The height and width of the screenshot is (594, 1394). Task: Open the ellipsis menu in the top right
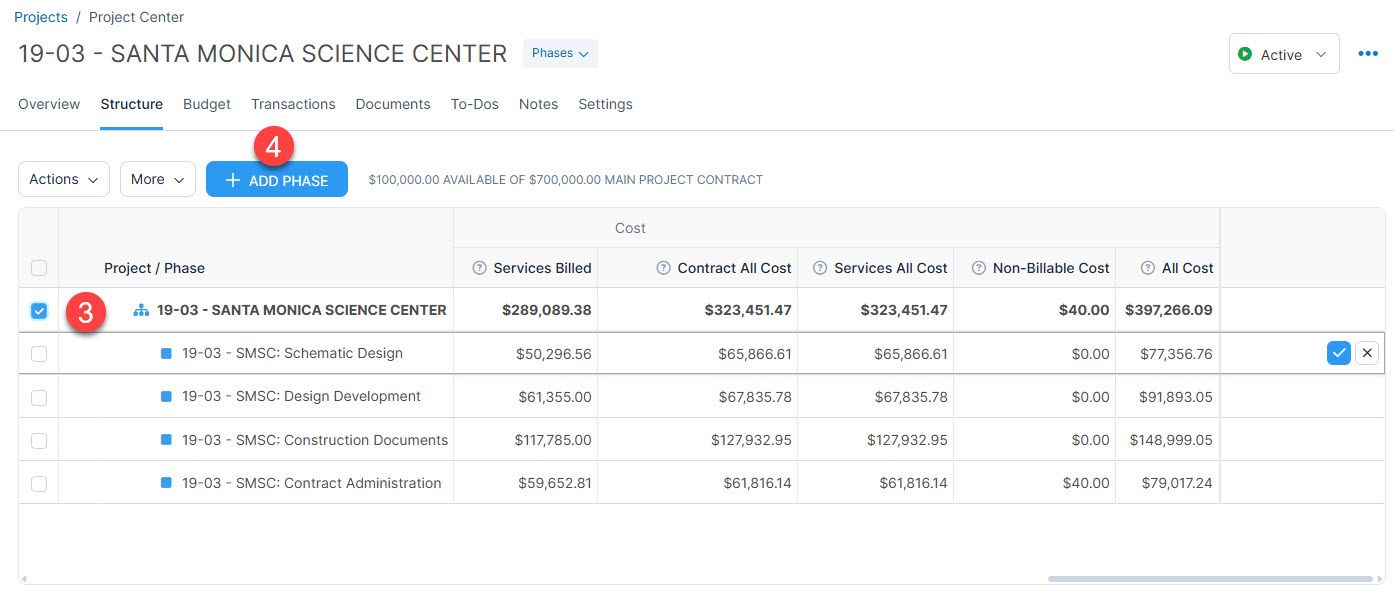pyautogui.click(x=1368, y=53)
